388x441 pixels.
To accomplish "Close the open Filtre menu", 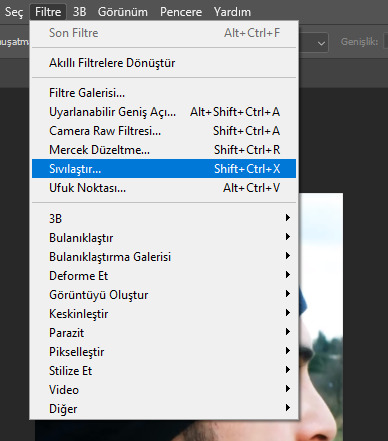I will (48, 12).
